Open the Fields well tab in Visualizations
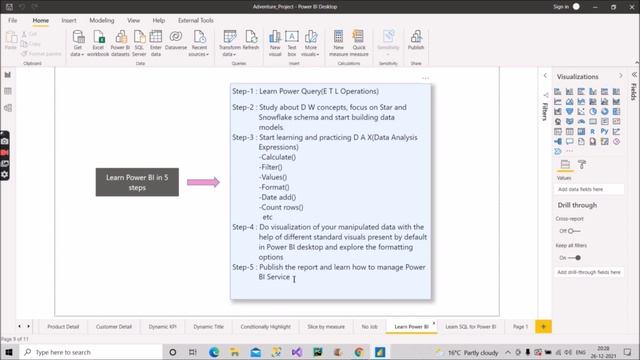 [x=565, y=164]
